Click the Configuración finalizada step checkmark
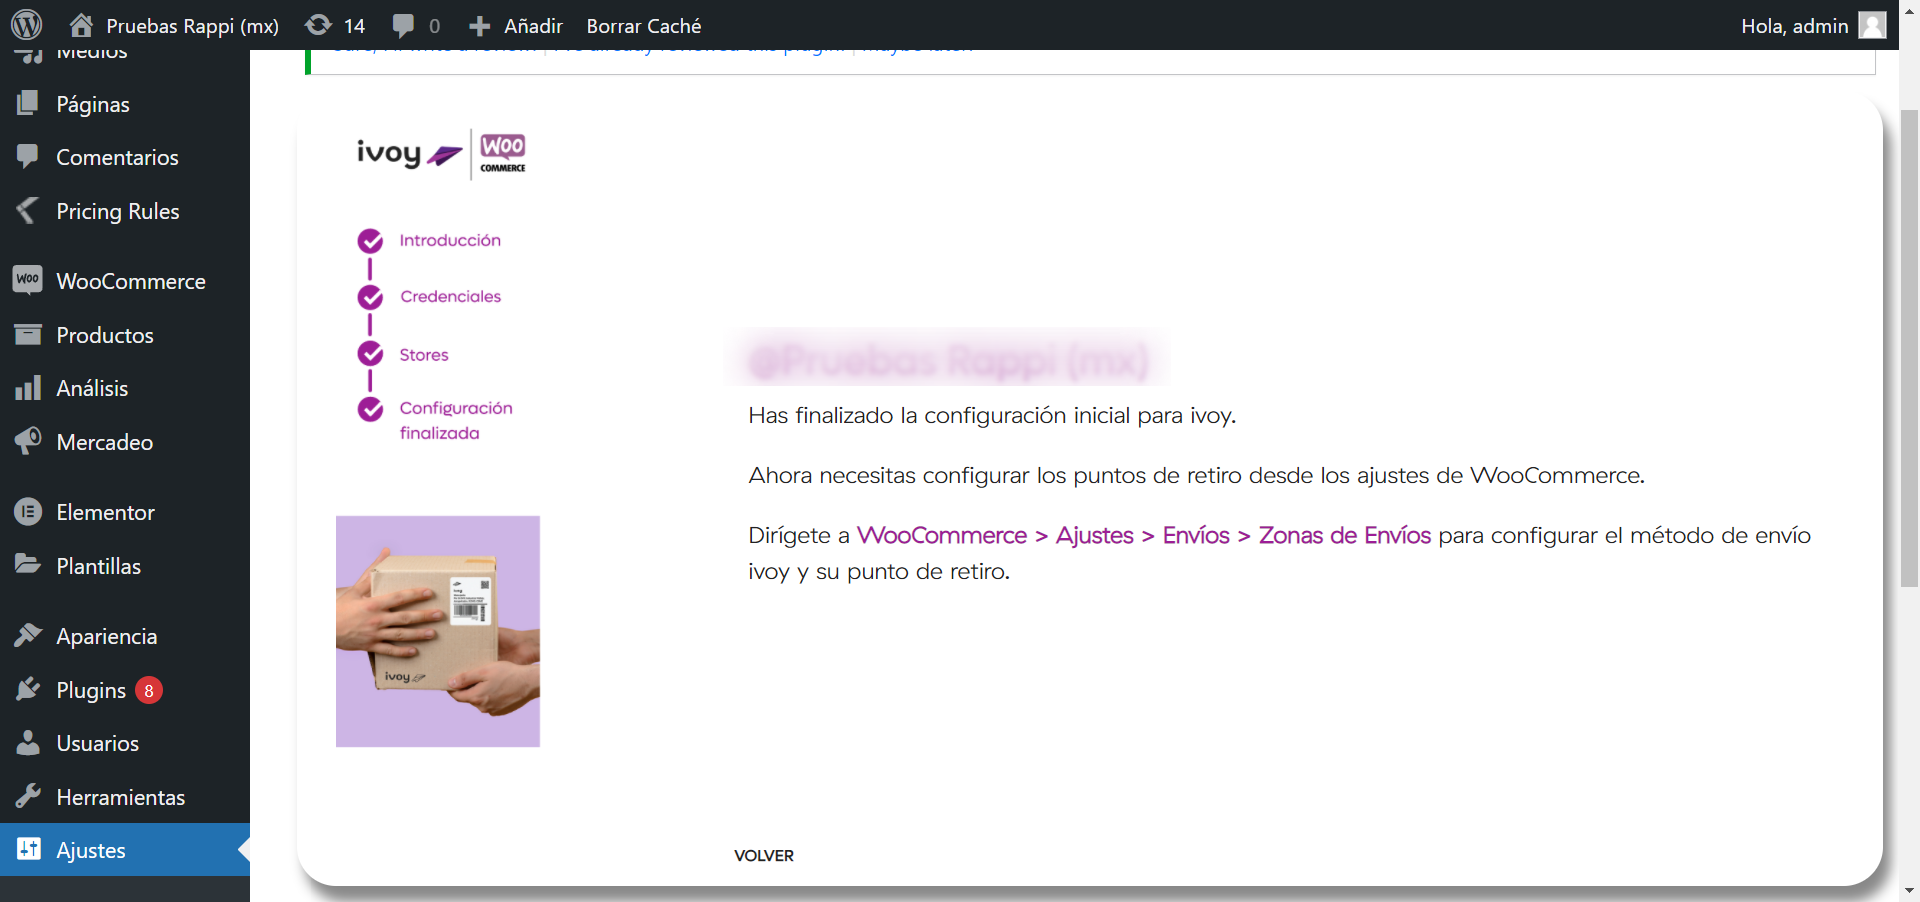The height and width of the screenshot is (902, 1920). [x=370, y=409]
